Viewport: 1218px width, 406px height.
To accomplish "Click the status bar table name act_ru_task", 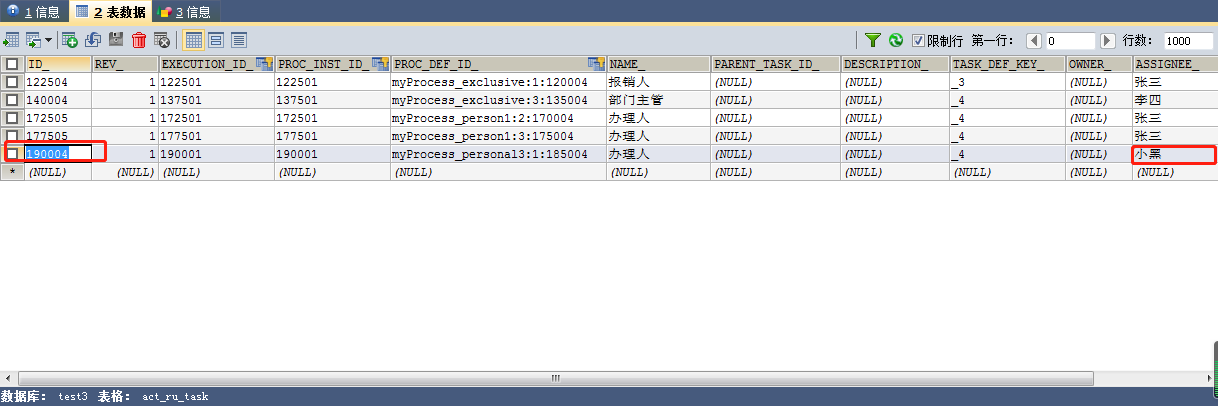I will coord(175,397).
